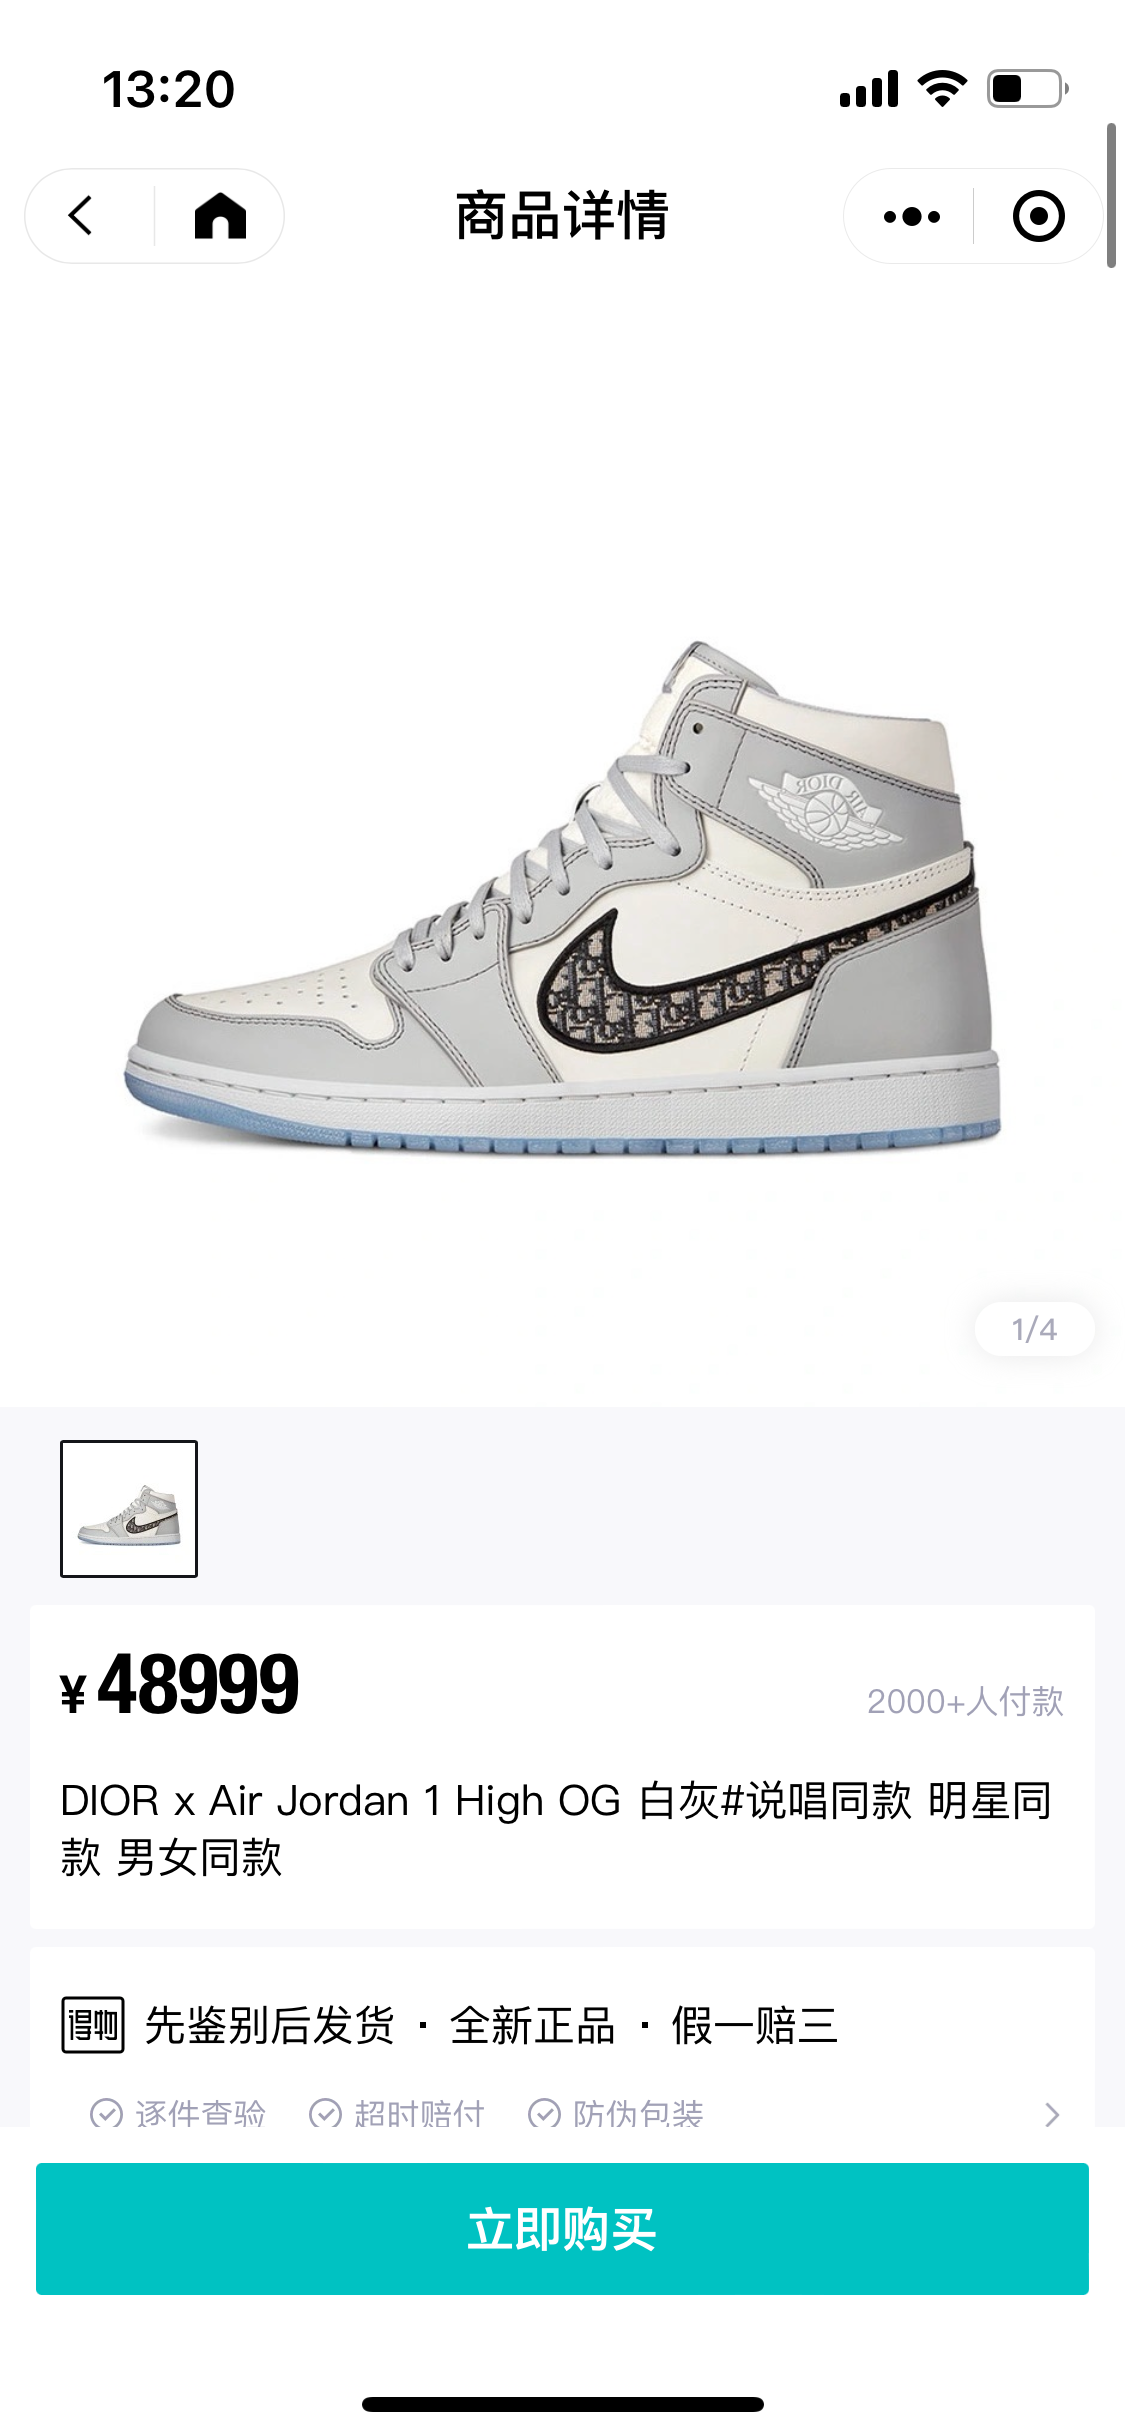Tap the main Dior Jordan product image
The height and width of the screenshot is (2436, 1125).
562,897
